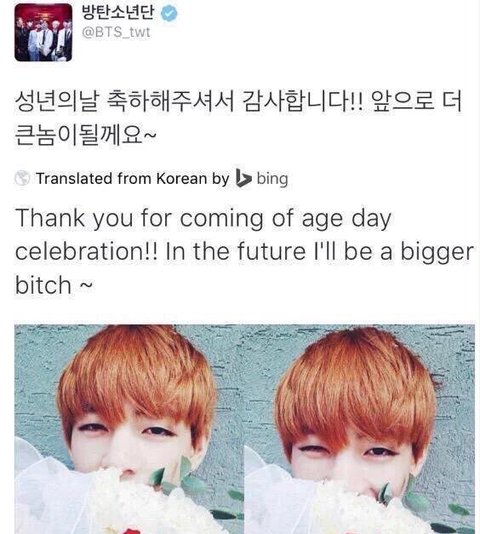Image resolution: width=480 pixels, height=534 pixels.
Task: Click the globe translation icon
Action: pos(22,178)
